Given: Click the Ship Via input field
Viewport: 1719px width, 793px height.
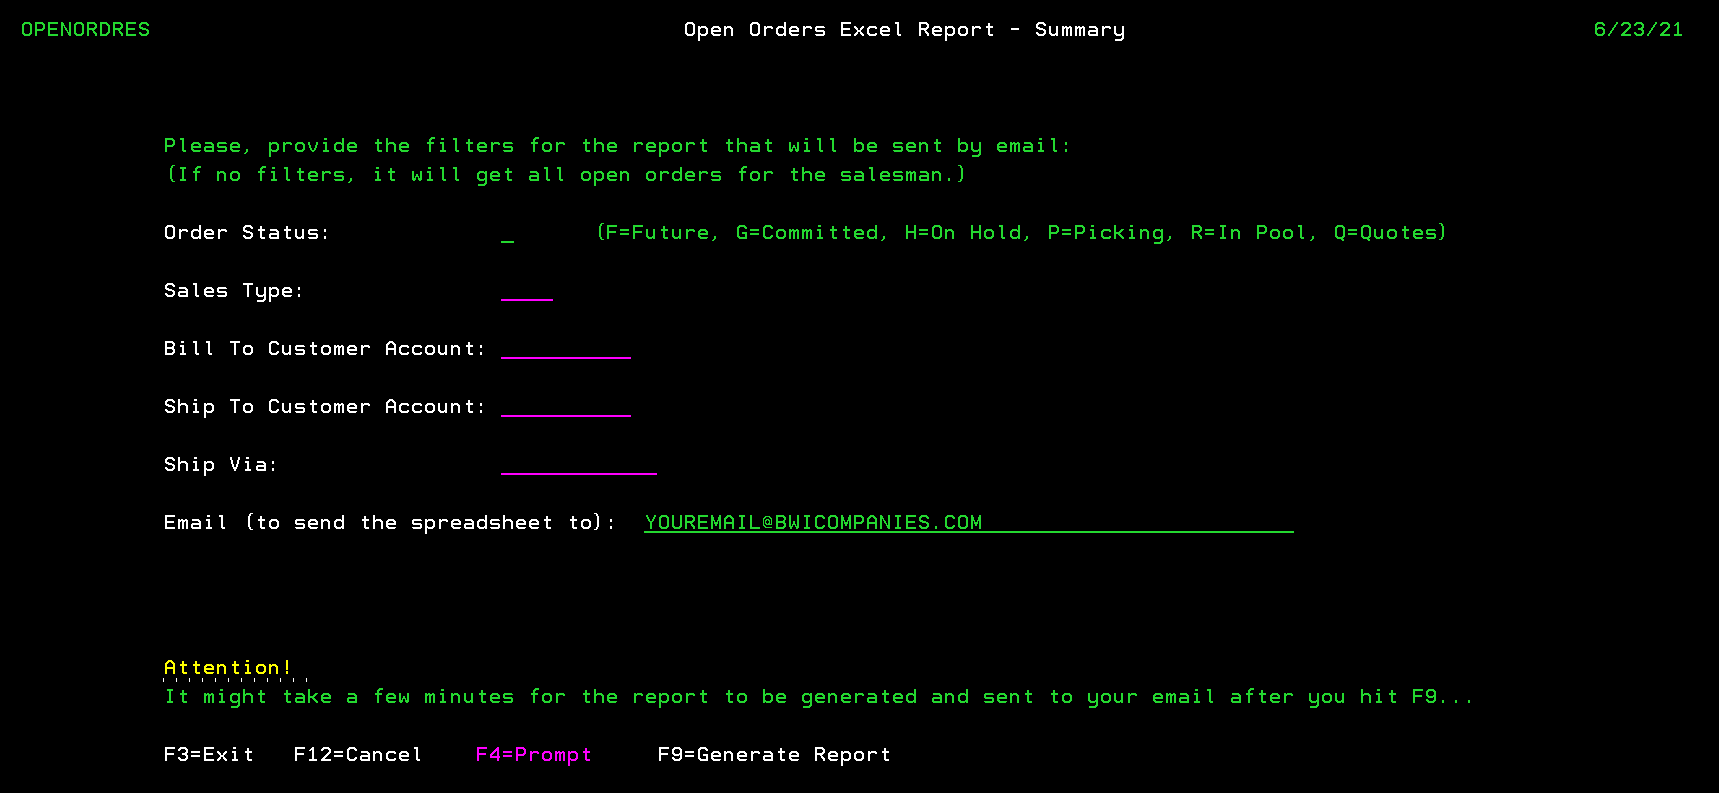Looking at the screenshot, I should [x=579, y=465].
